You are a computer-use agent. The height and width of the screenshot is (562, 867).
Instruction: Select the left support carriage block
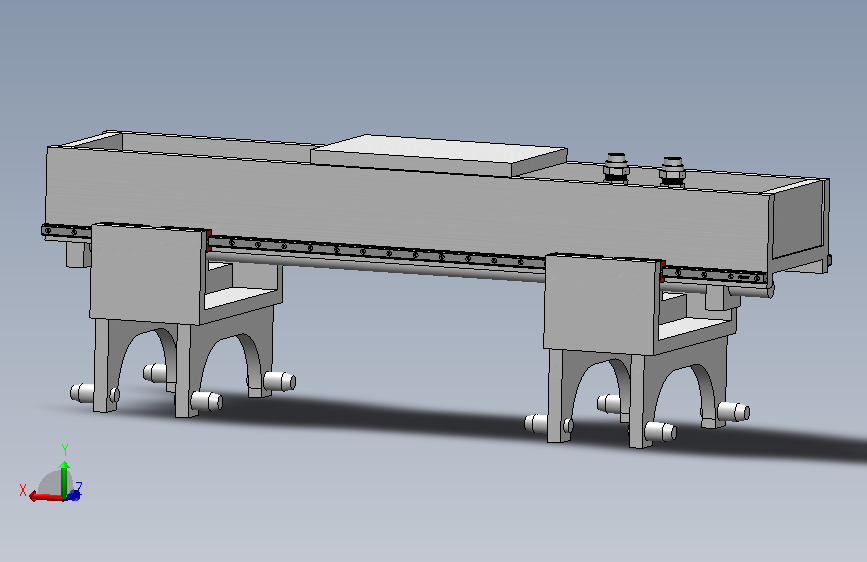pyautogui.click(x=147, y=273)
